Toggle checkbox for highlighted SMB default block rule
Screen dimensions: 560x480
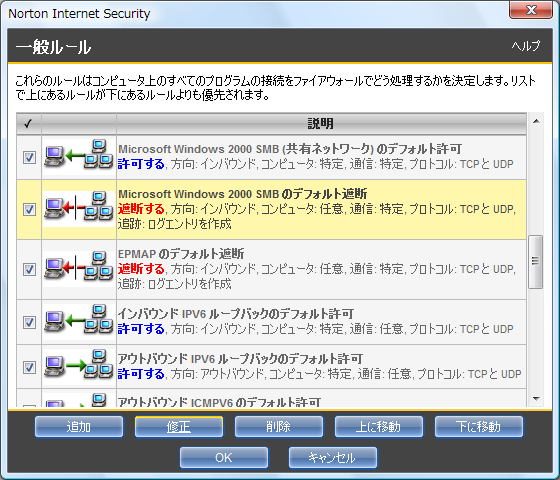pos(29,209)
